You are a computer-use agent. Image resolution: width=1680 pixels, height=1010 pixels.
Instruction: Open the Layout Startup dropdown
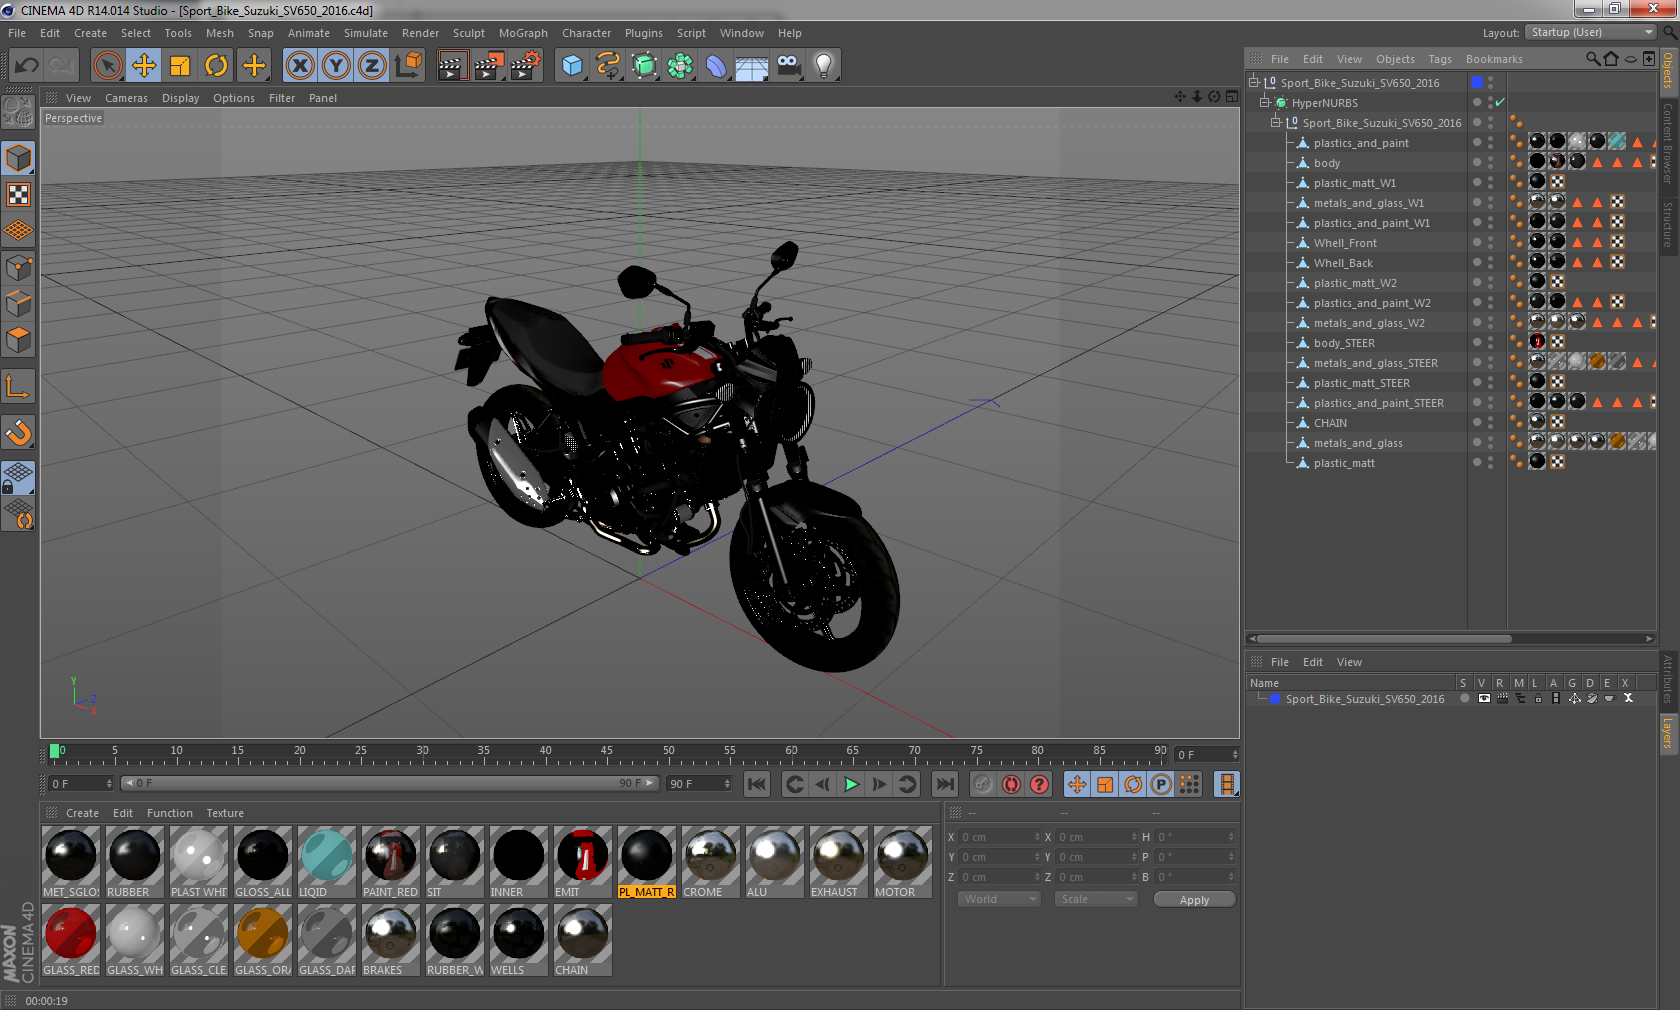(1592, 32)
